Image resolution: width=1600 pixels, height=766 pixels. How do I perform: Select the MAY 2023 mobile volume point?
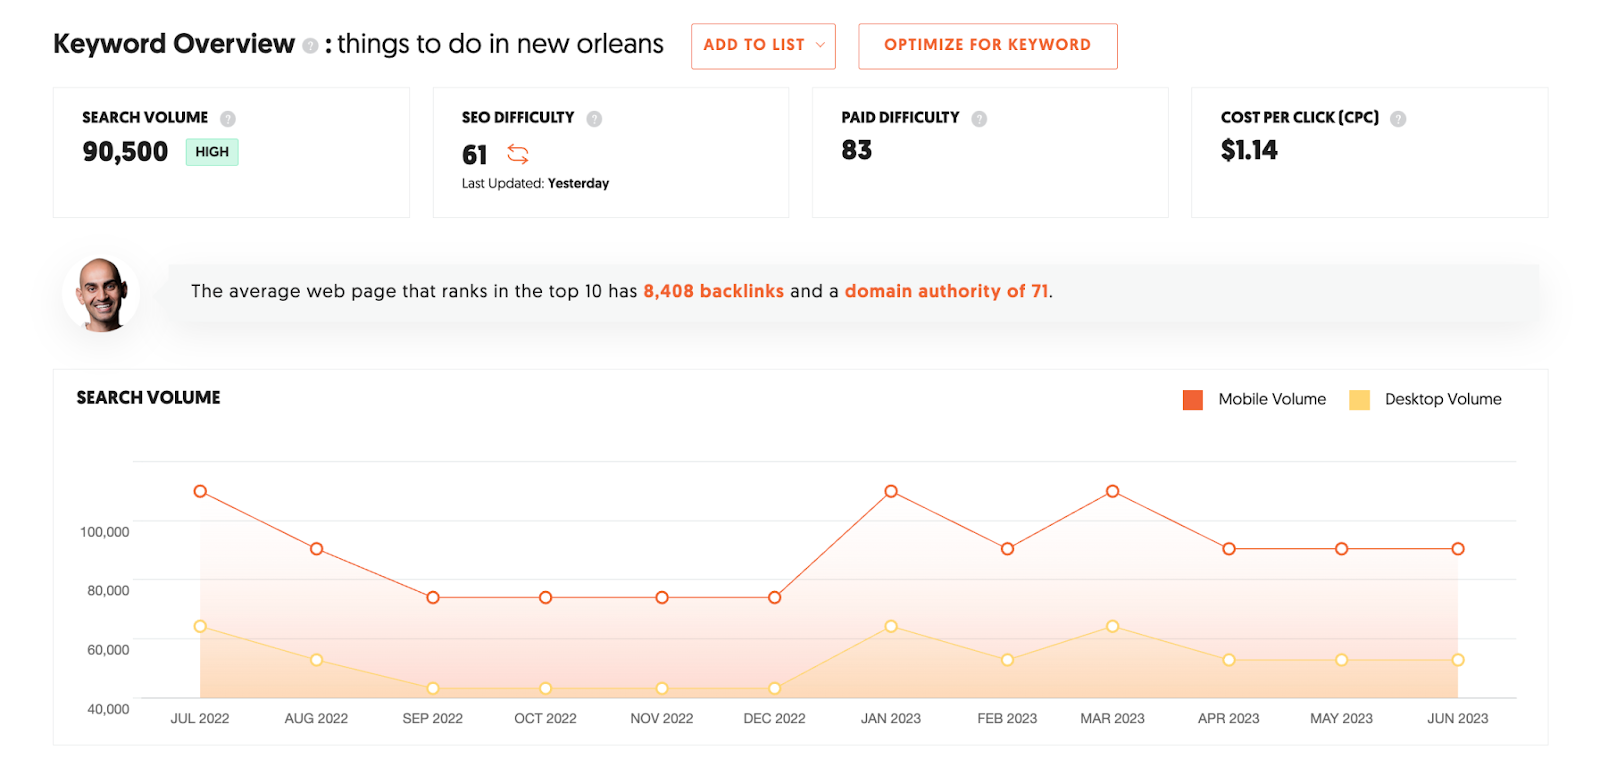1342,549
